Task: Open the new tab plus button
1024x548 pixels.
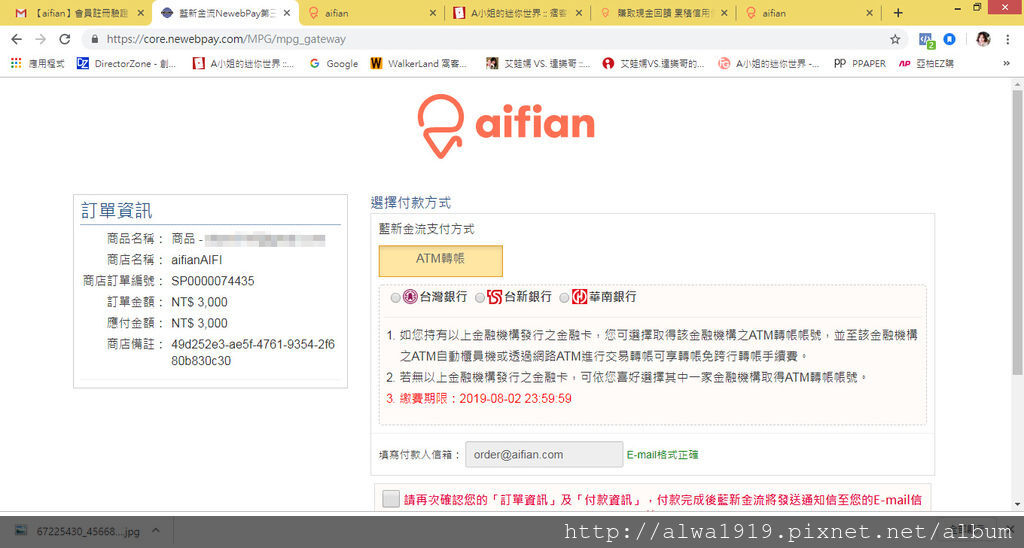Action: point(898,12)
